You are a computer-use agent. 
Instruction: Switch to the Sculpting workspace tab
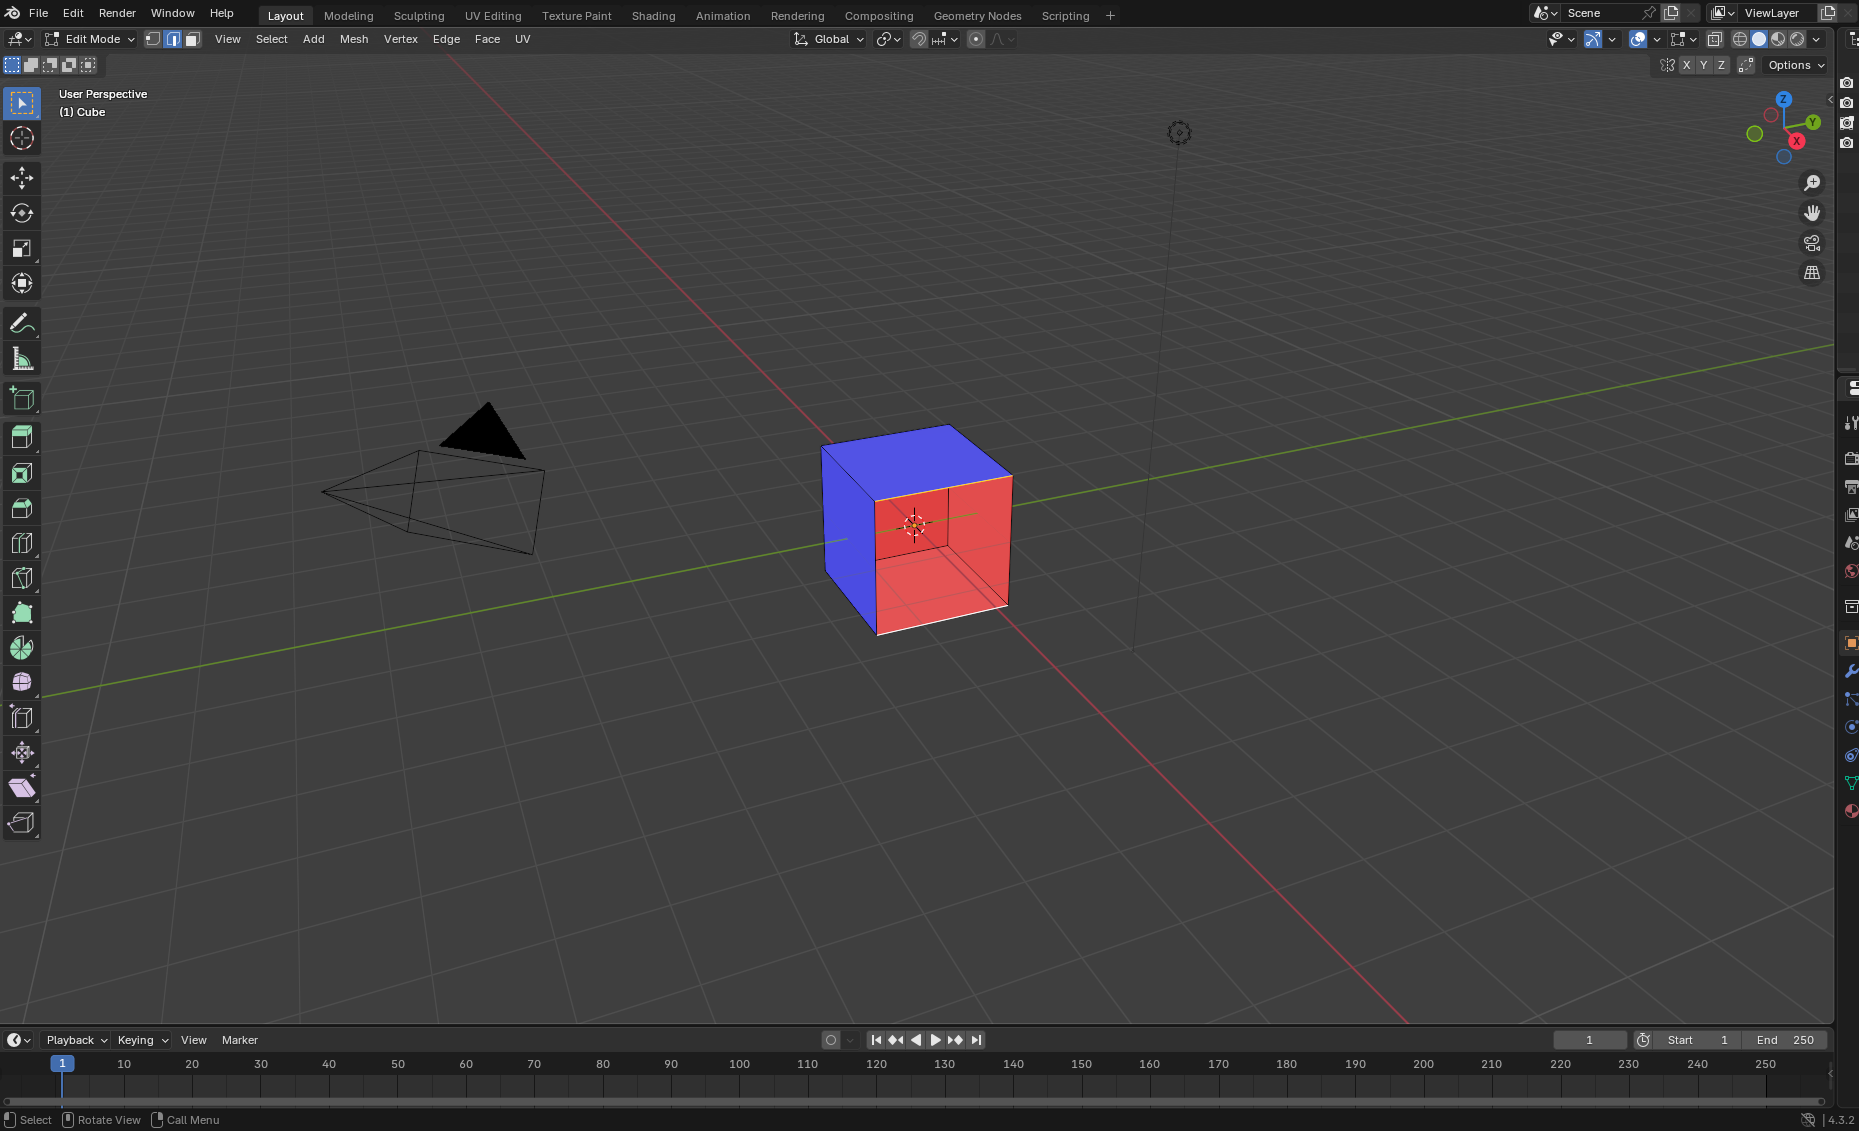click(419, 16)
